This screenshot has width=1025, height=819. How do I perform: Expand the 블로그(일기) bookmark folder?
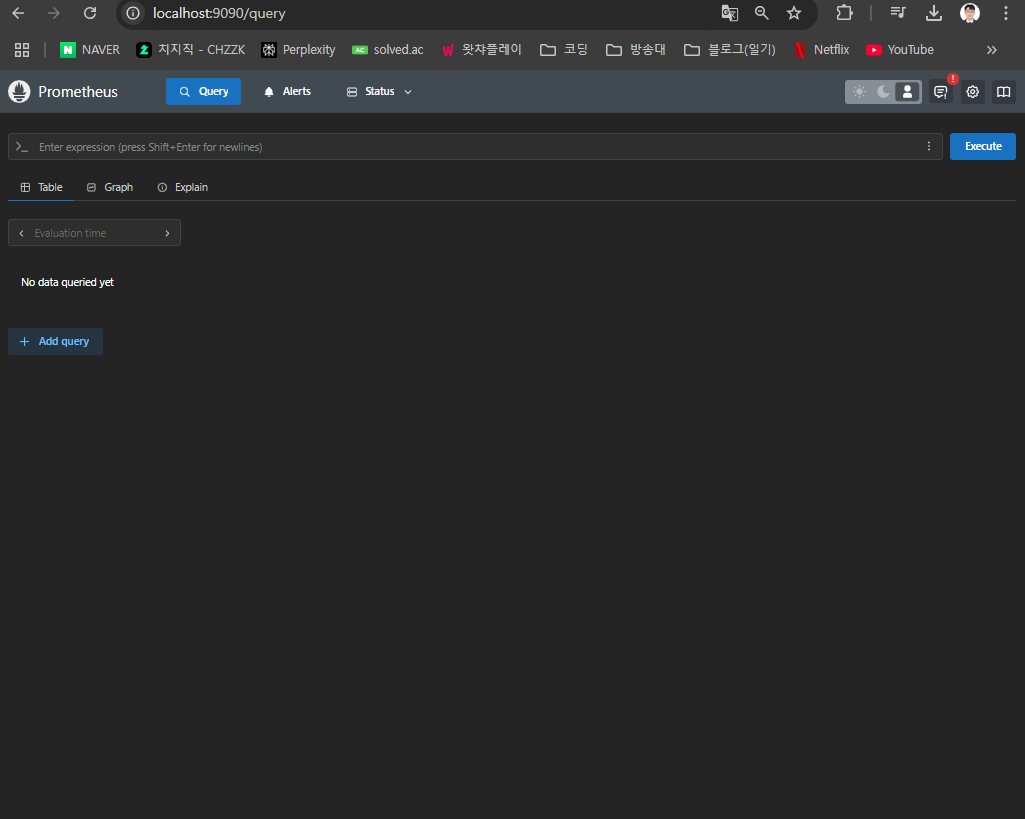point(730,50)
